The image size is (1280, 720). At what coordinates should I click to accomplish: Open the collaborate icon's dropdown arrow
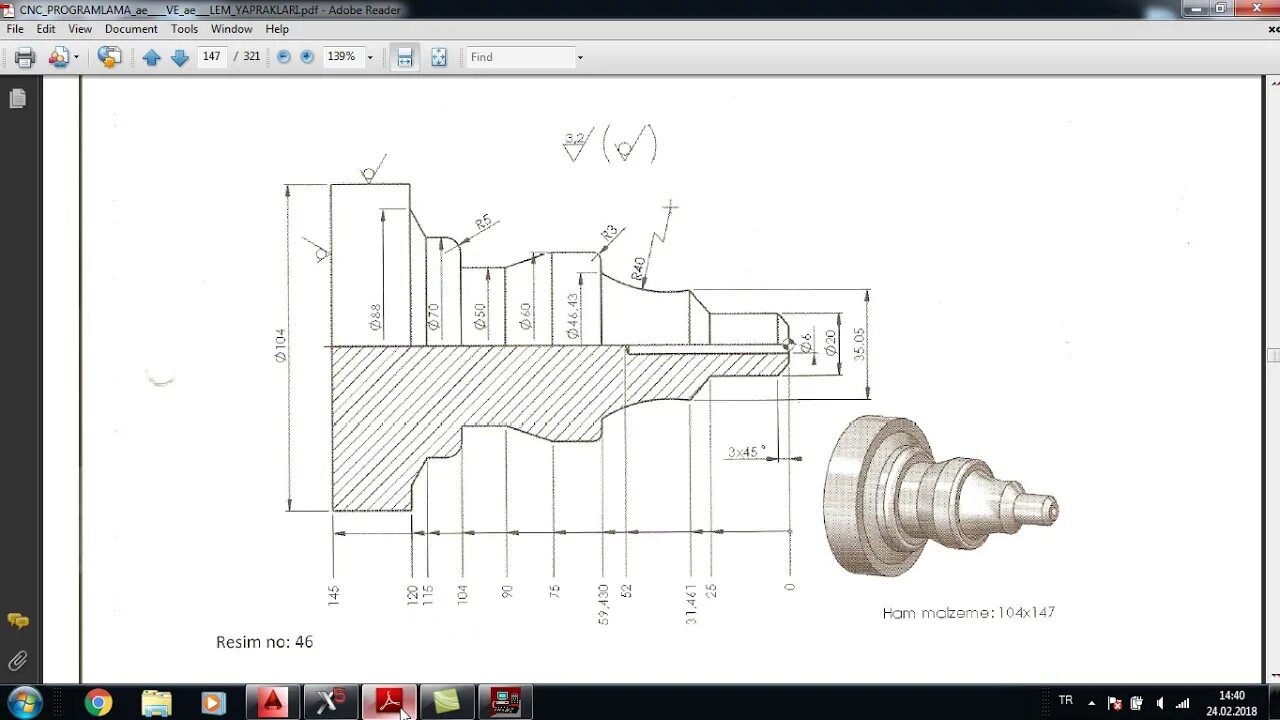click(76, 57)
